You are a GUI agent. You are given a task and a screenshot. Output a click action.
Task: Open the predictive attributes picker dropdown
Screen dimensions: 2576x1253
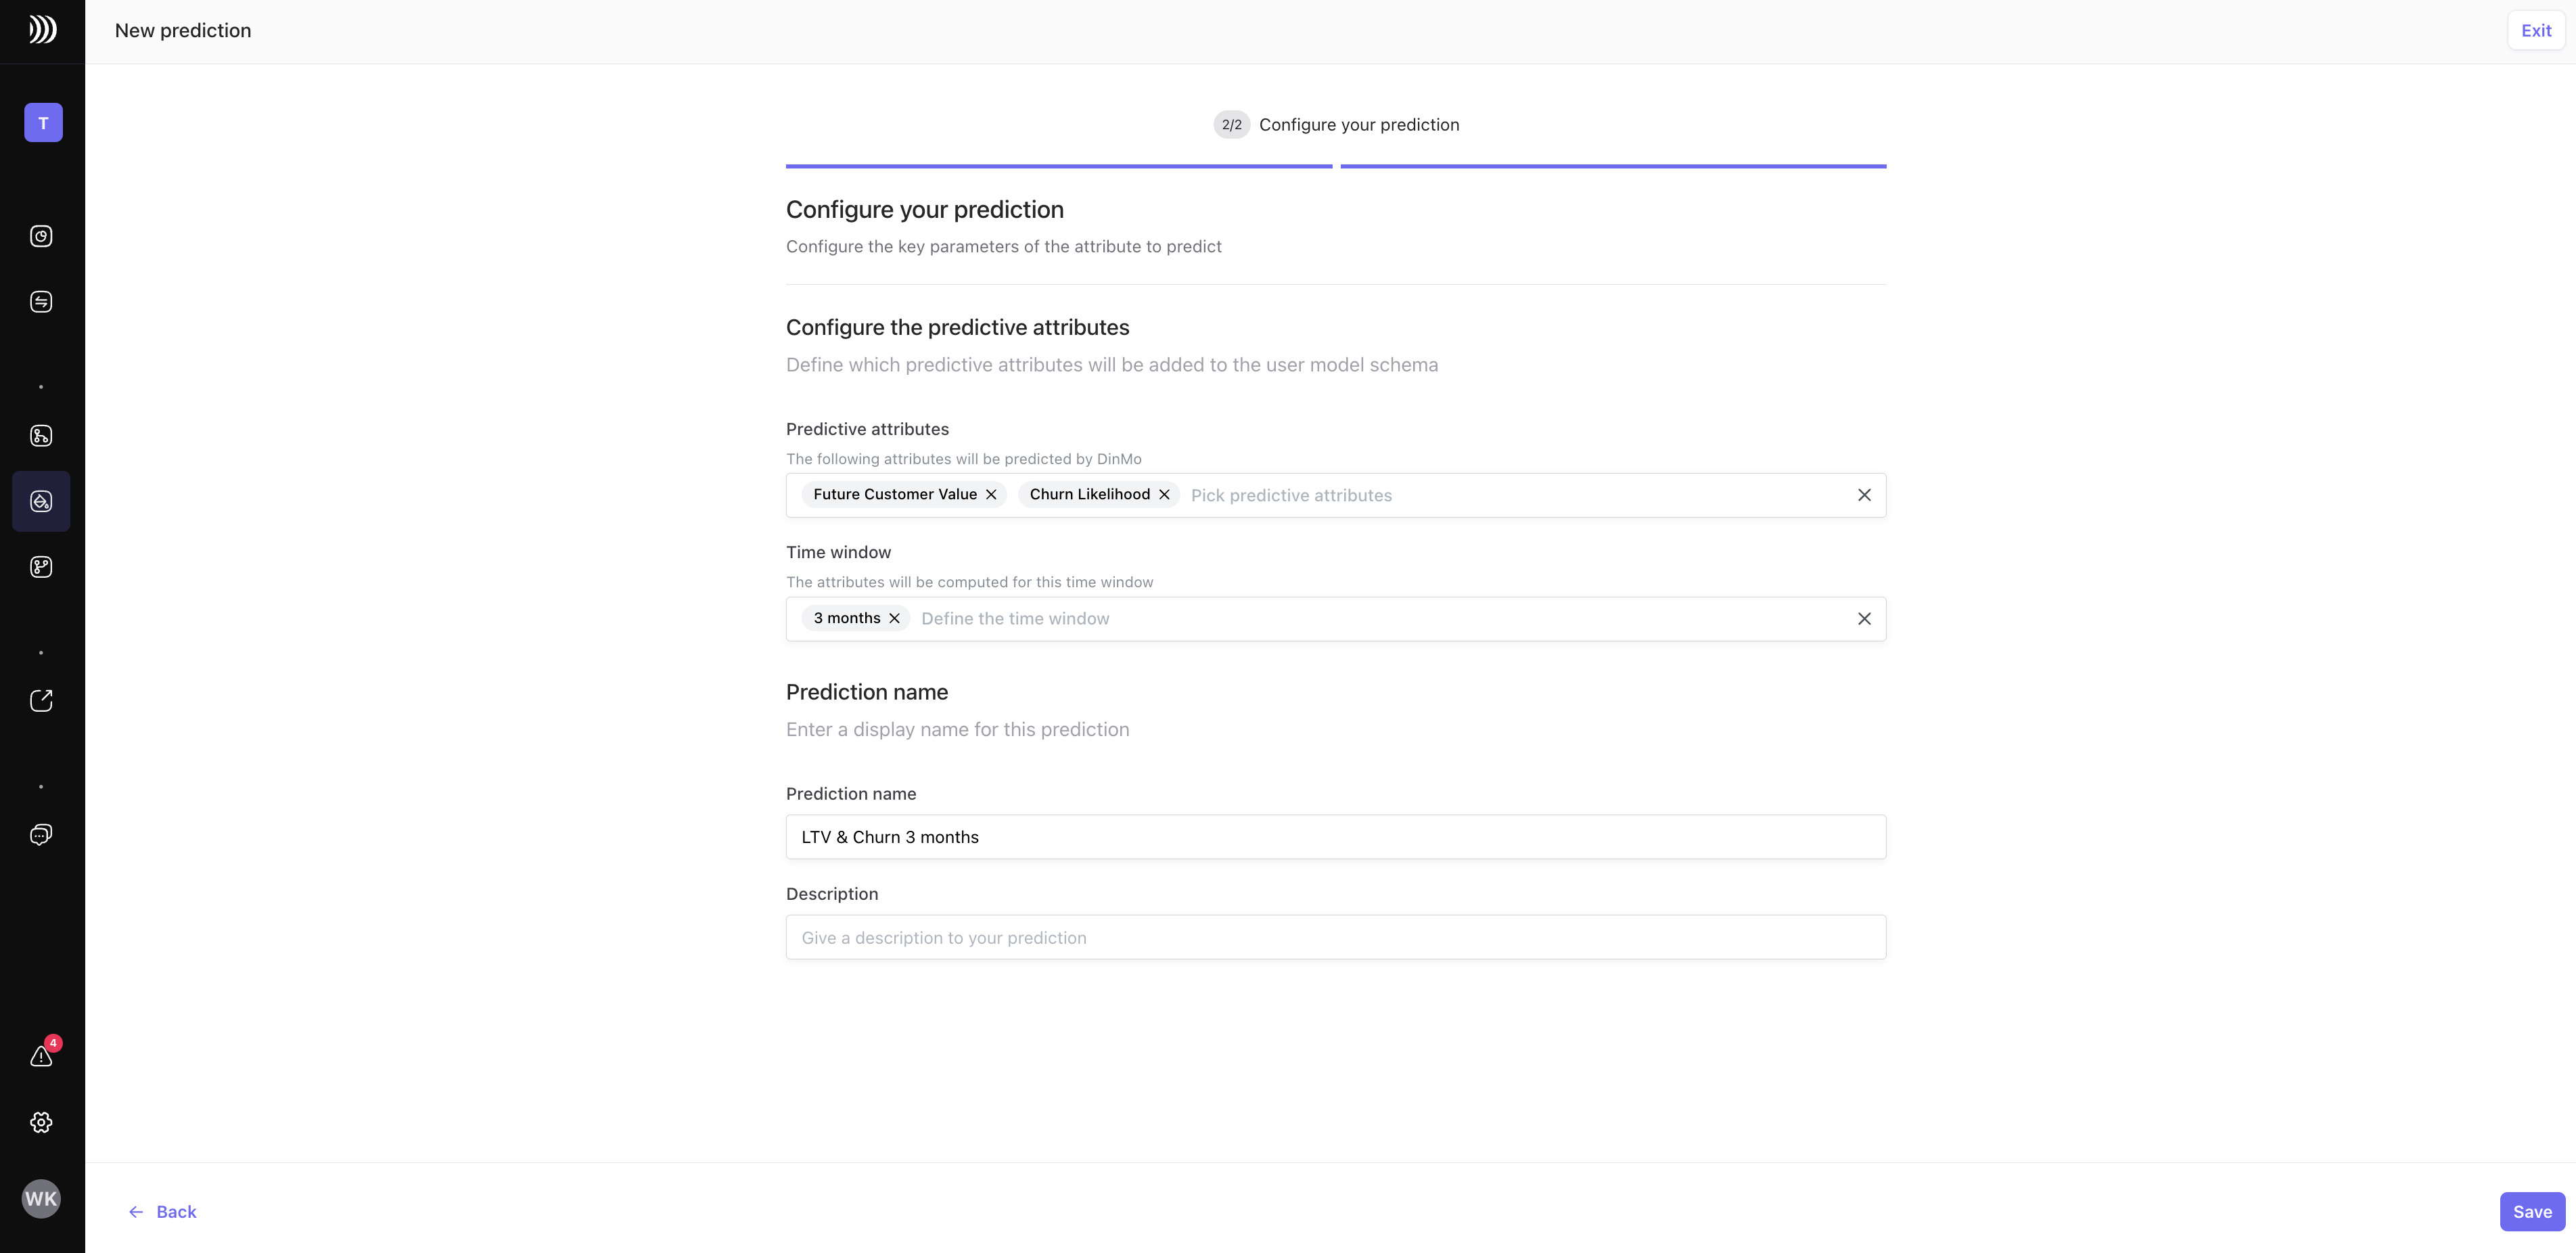click(1500, 496)
